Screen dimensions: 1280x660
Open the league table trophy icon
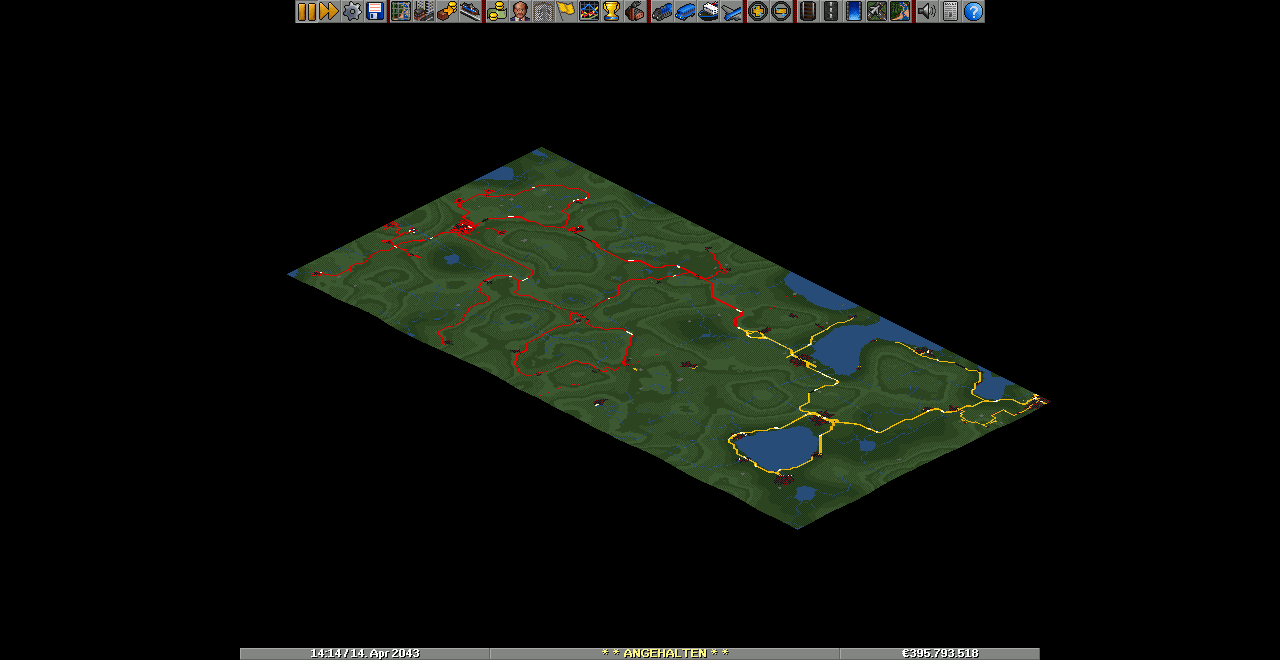612,11
